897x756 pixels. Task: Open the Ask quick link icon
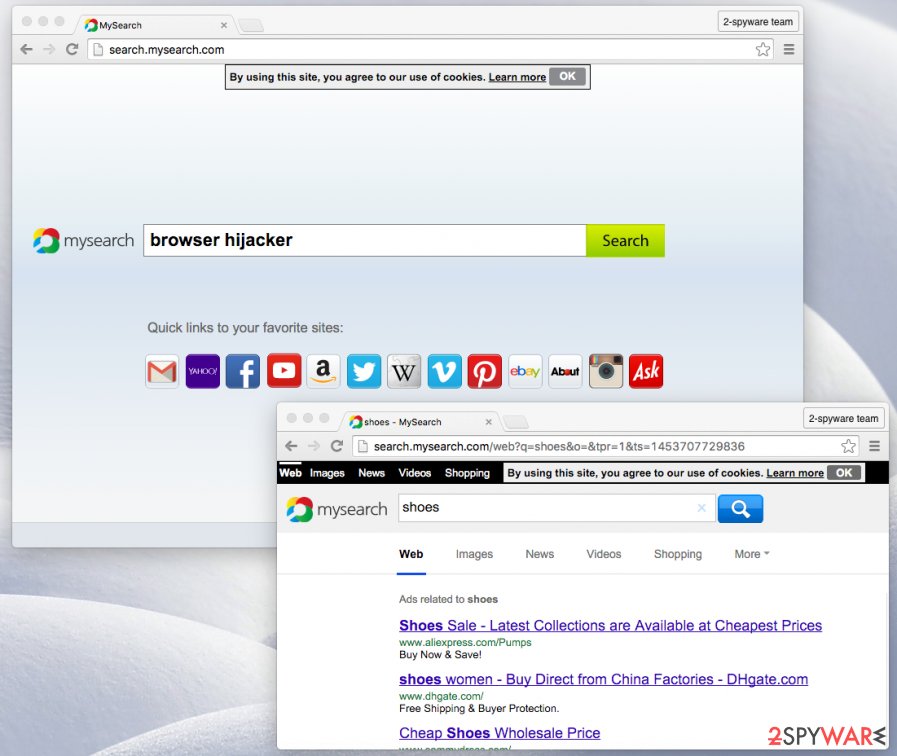tap(646, 372)
